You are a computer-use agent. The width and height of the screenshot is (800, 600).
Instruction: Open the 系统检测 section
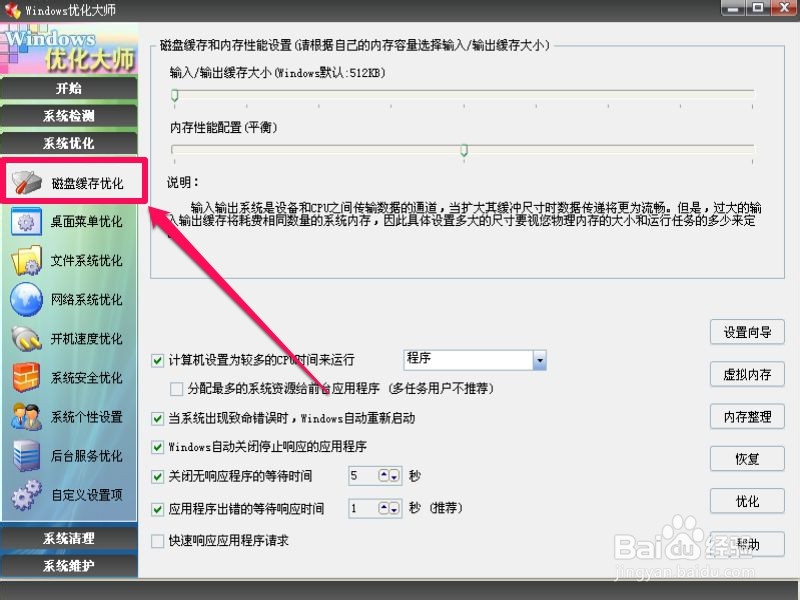click(x=69, y=116)
